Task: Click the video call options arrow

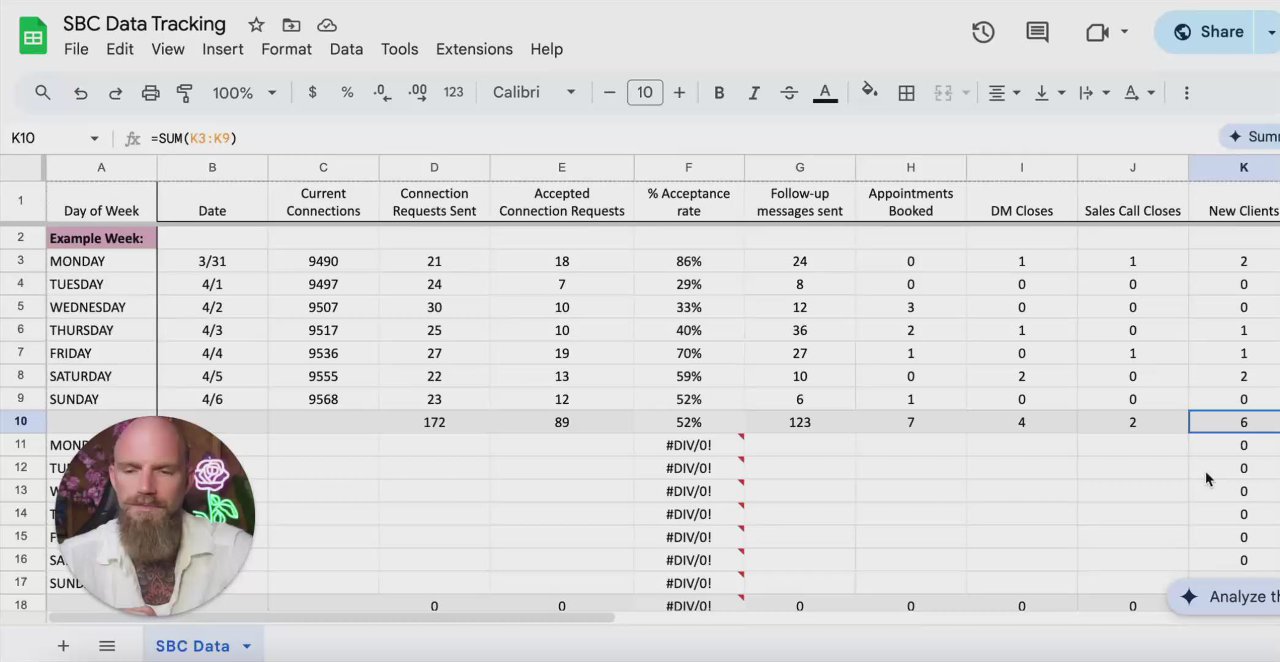Action: [x=1124, y=32]
